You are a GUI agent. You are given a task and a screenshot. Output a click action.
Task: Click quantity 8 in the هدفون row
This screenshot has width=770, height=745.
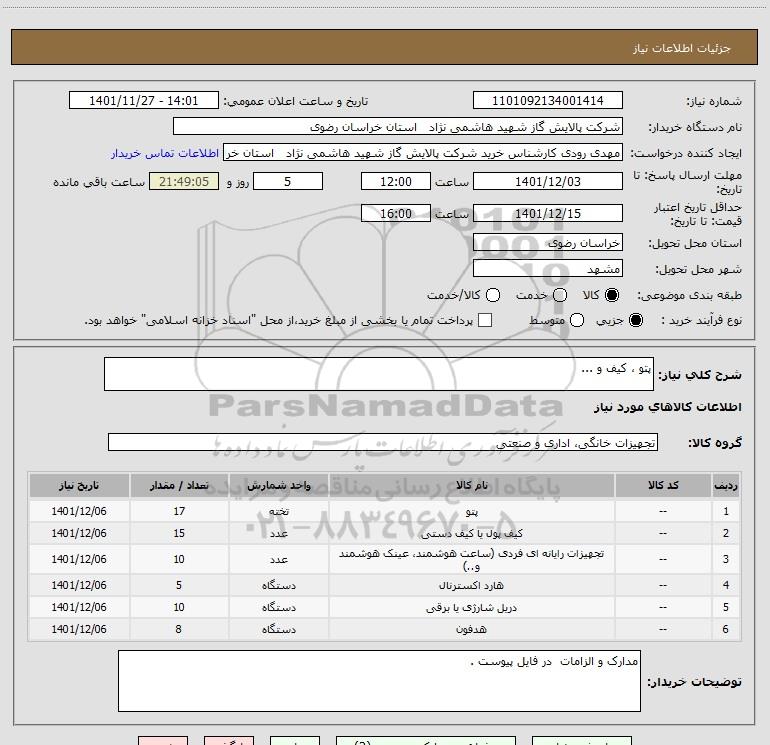tap(179, 629)
